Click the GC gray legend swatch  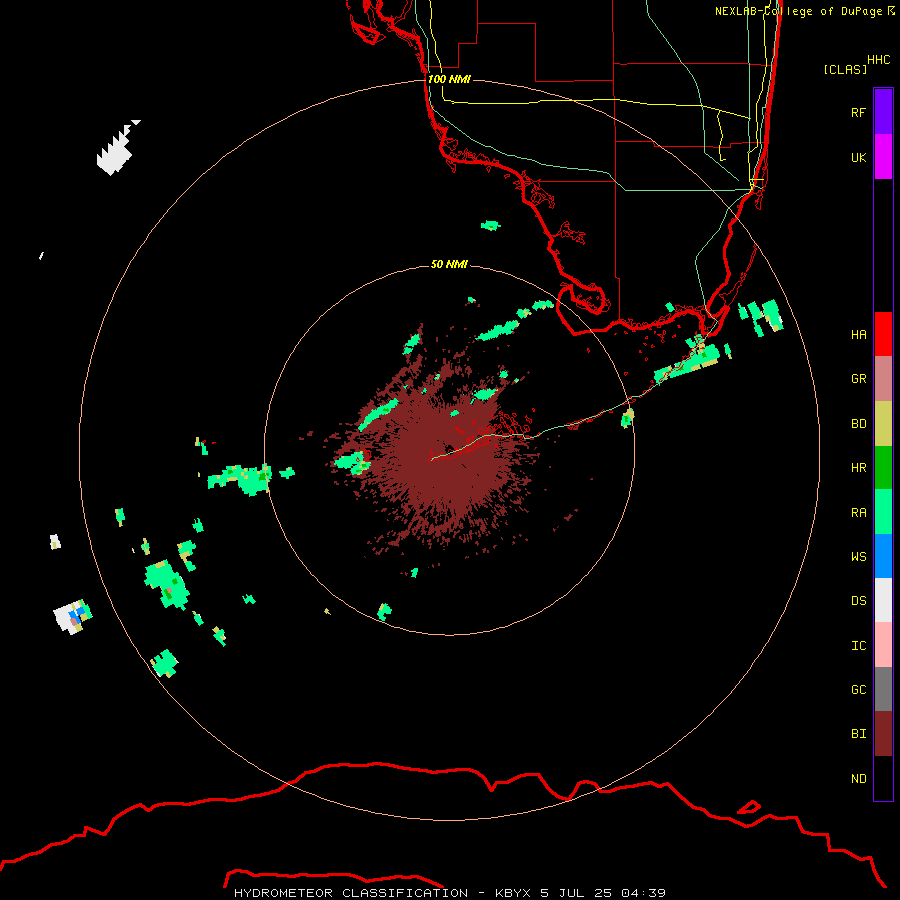883,689
